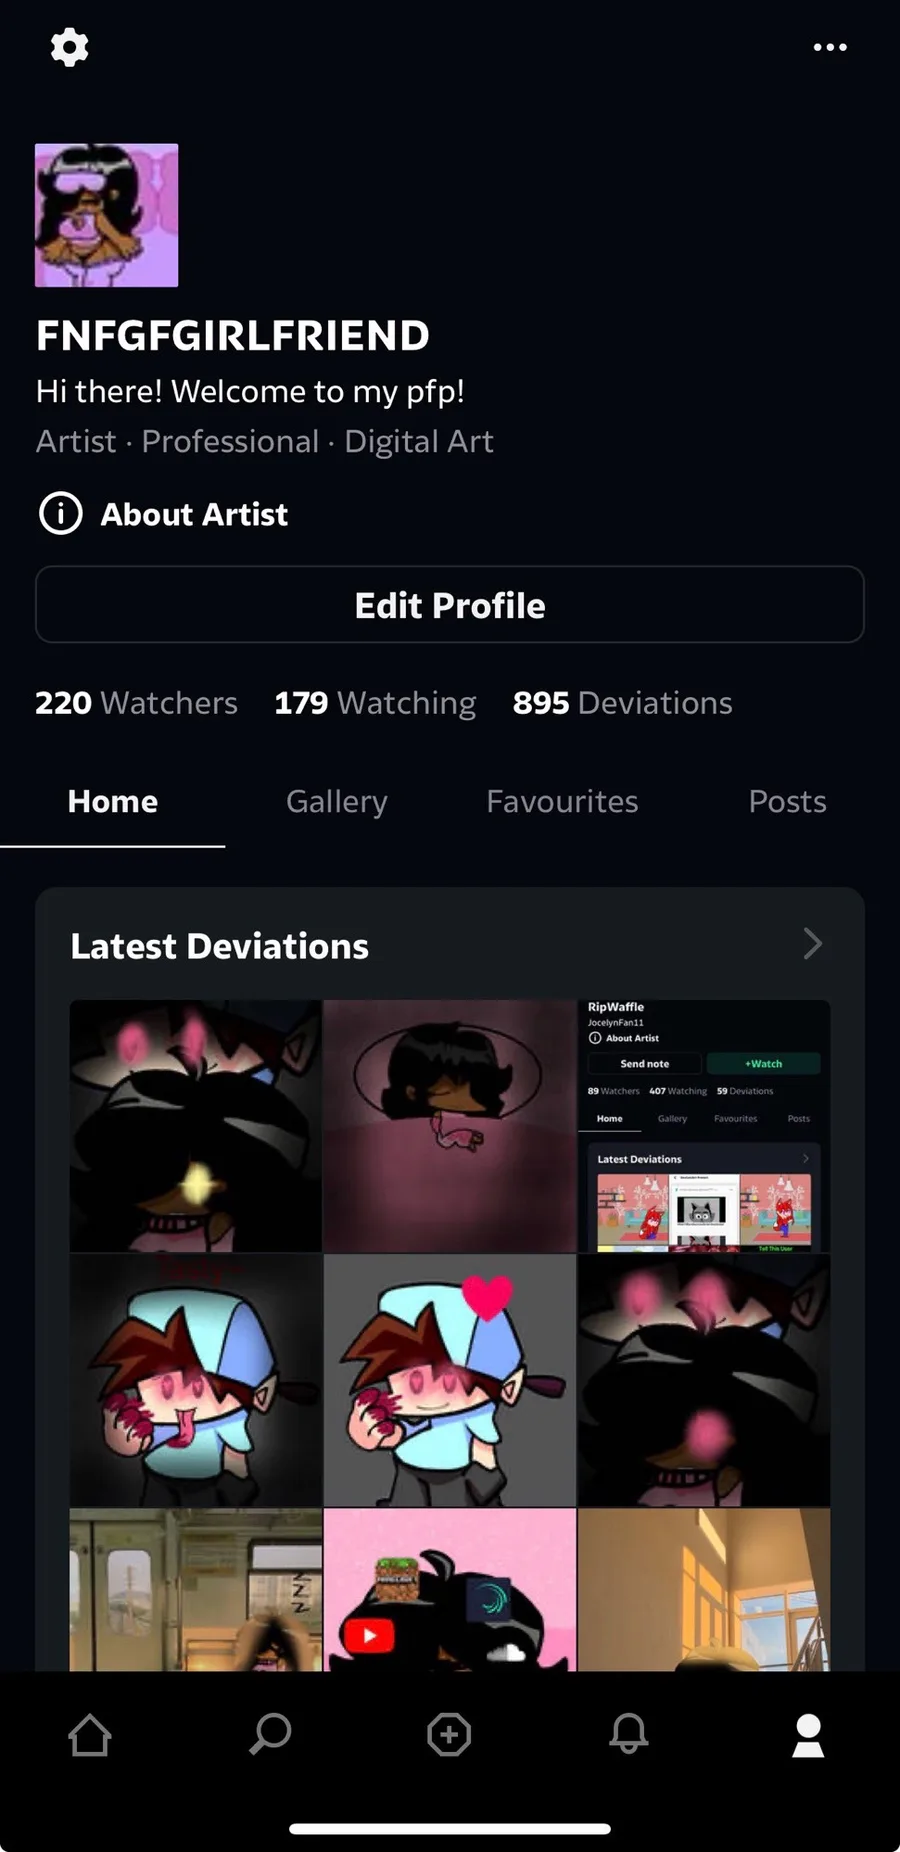Open the three-dots more options menu
Viewport: 900px width, 1852px height.
pos(830,47)
